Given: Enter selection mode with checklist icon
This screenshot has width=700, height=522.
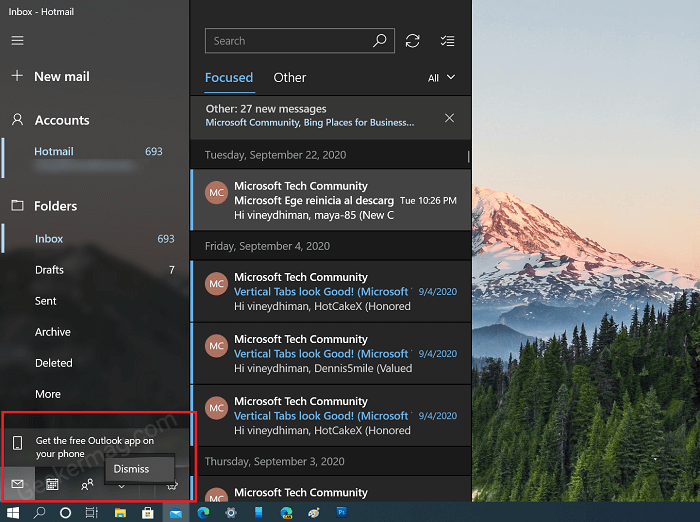Looking at the screenshot, I should [447, 41].
